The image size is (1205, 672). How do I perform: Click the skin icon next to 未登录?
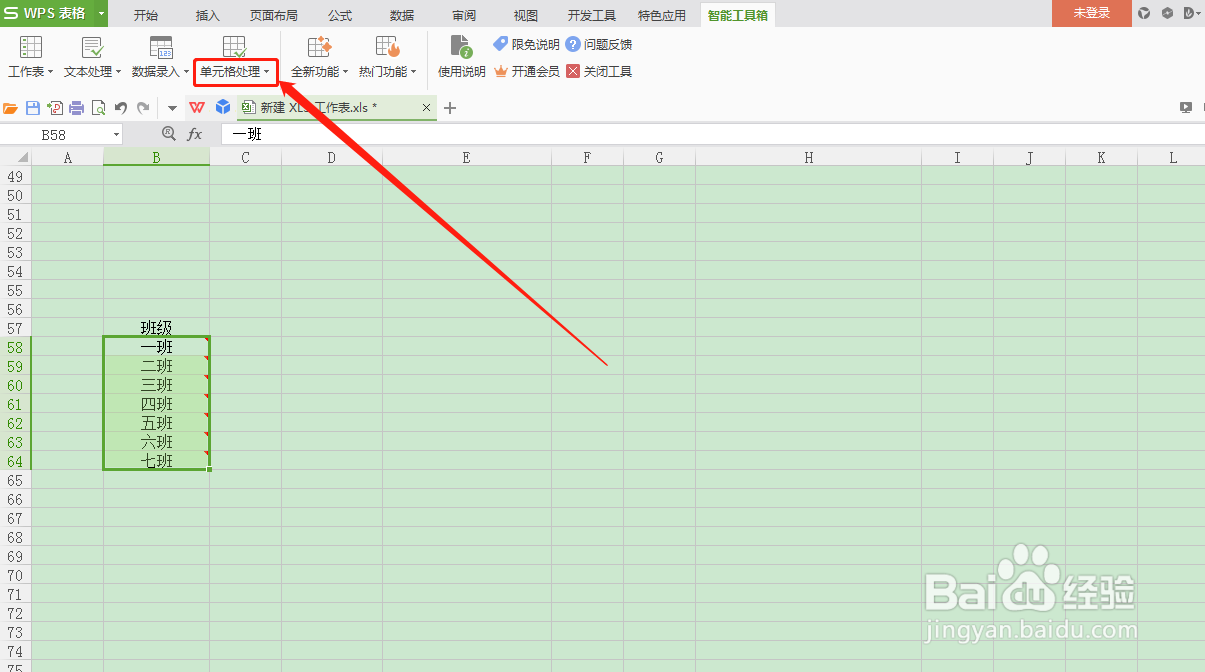tap(1144, 13)
